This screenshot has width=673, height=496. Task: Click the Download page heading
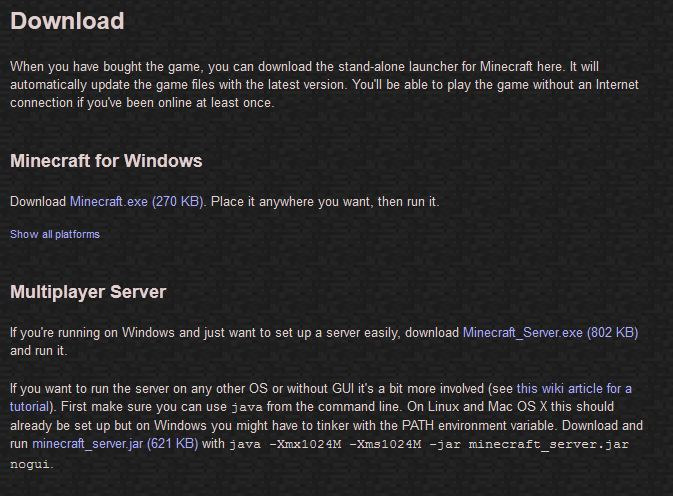point(67,21)
